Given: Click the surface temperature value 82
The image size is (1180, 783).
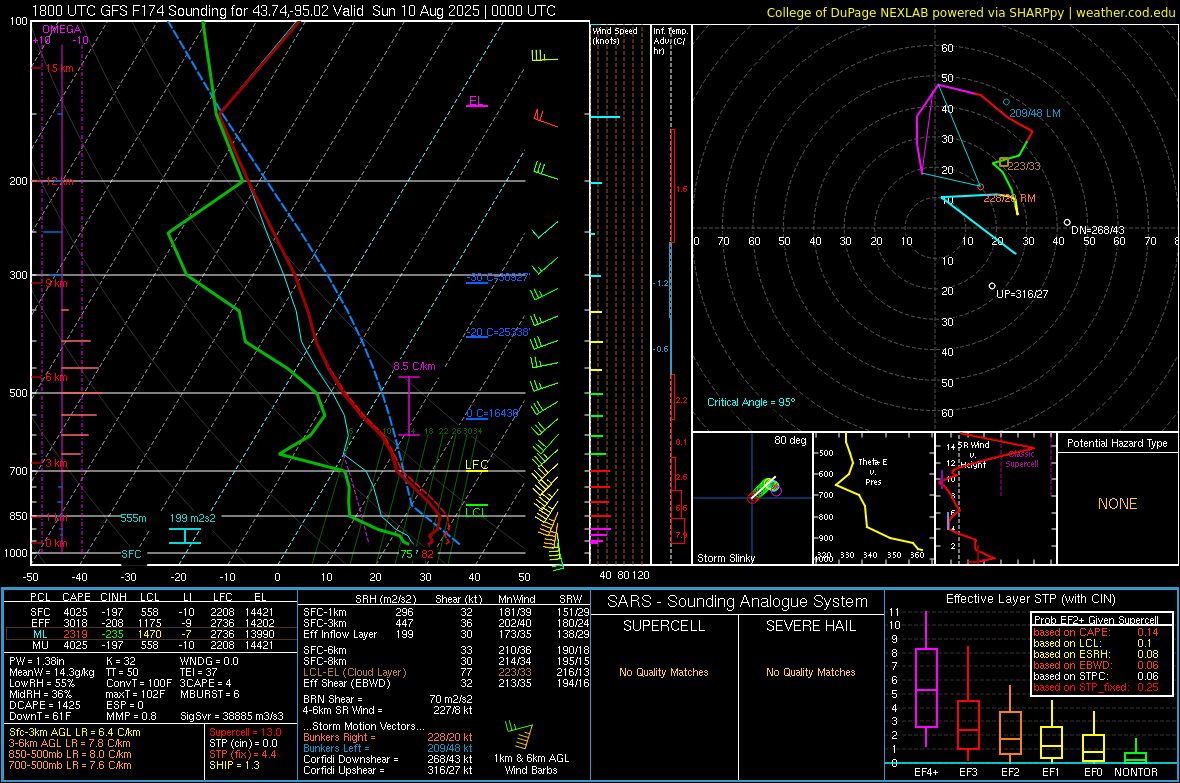Looking at the screenshot, I should coord(427,554).
